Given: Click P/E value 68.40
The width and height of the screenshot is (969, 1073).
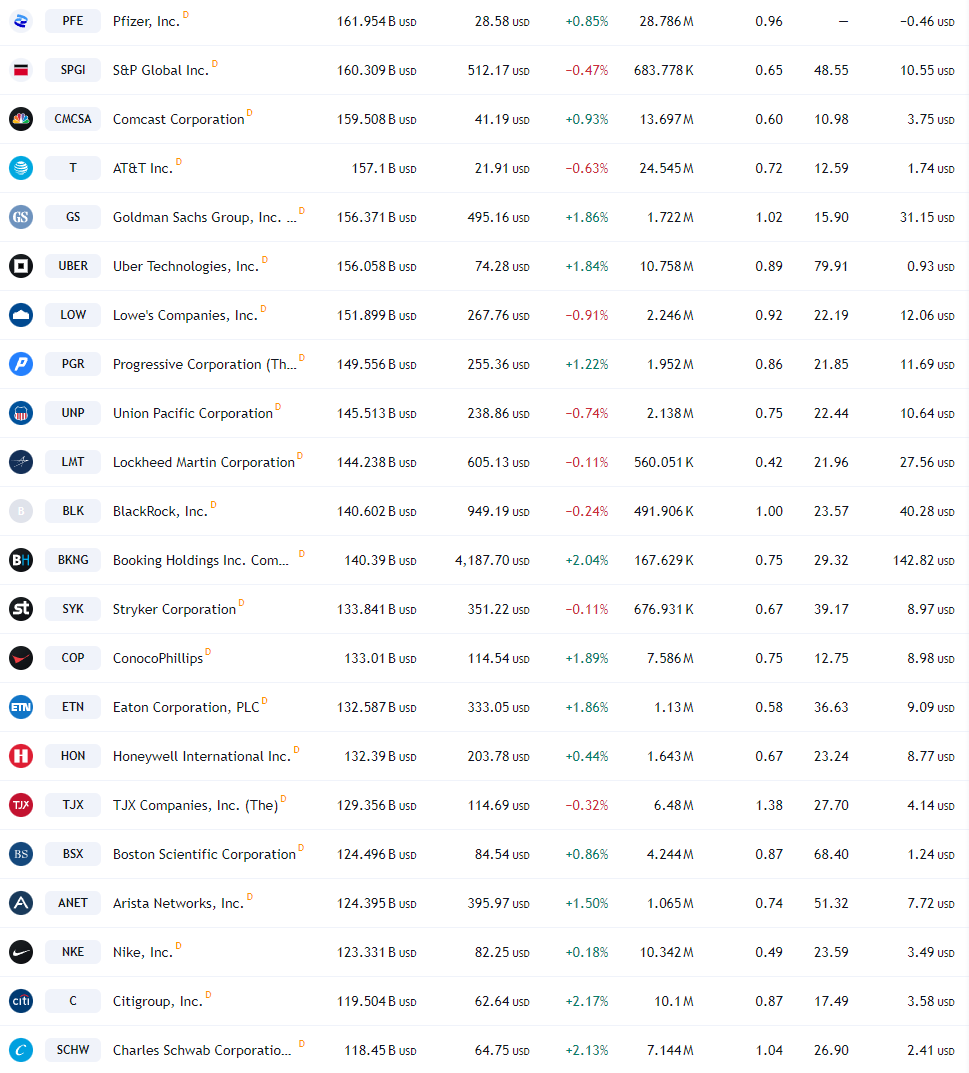Looking at the screenshot, I should point(831,855).
